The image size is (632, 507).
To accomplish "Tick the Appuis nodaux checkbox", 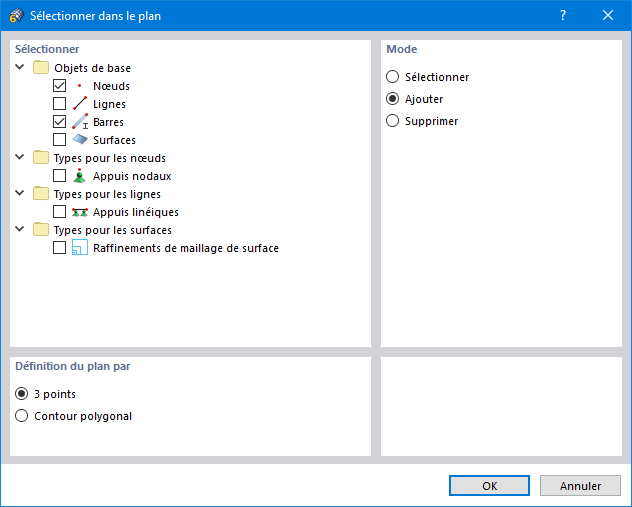I will pyautogui.click(x=60, y=176).
